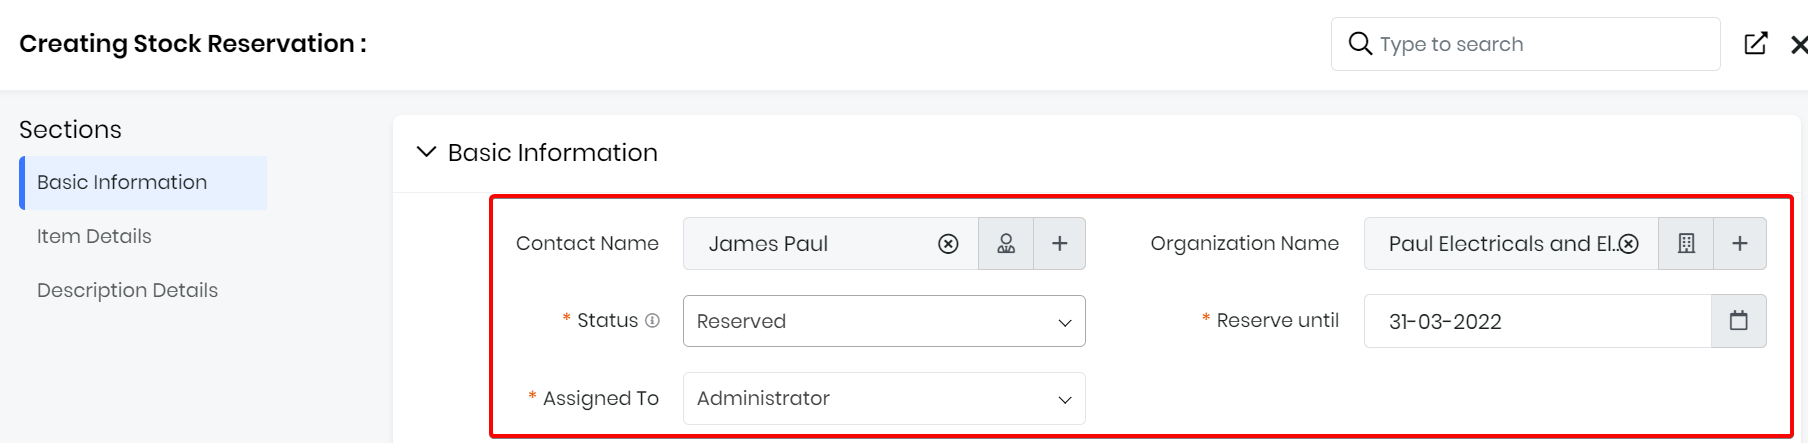
Task: Open the Assigned To Administrator dropdown
Action: click(884, 398)
